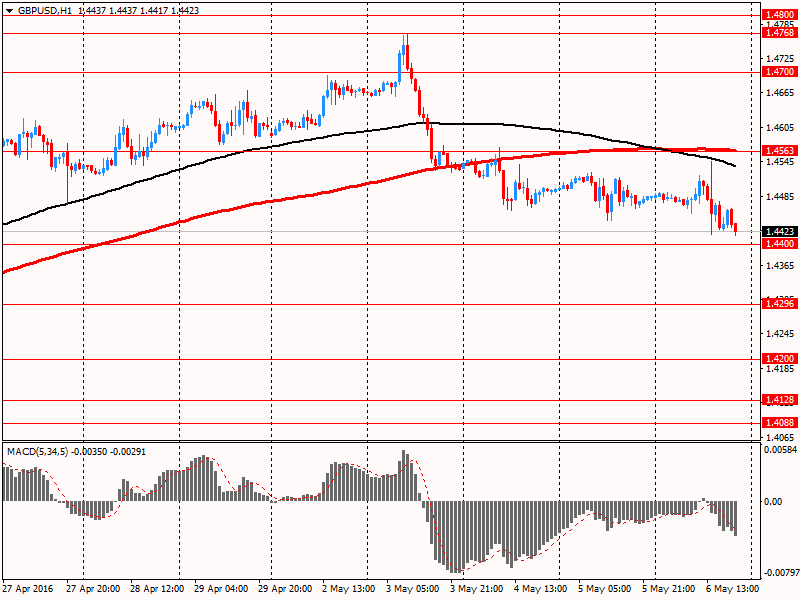
Task: Click the 6 May 13:00 time axis label
Action: [x=733, y=589]
